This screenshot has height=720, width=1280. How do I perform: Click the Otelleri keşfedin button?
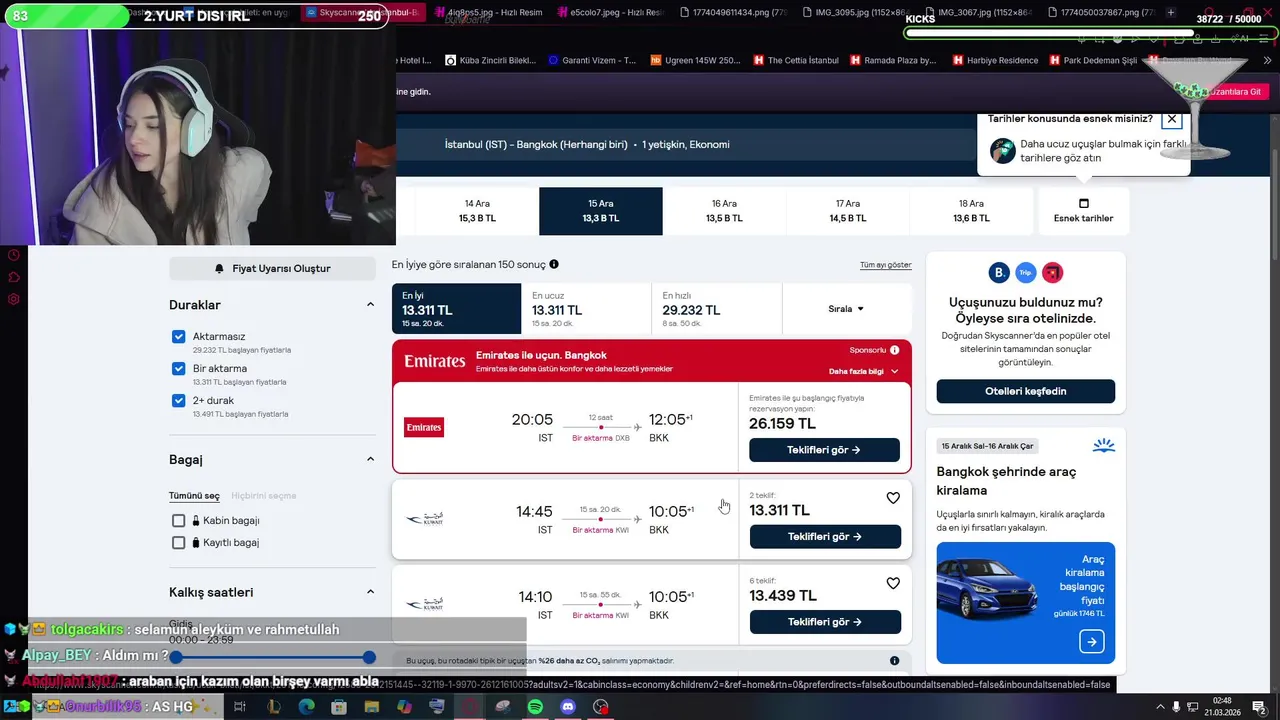tap(1025, 391)
